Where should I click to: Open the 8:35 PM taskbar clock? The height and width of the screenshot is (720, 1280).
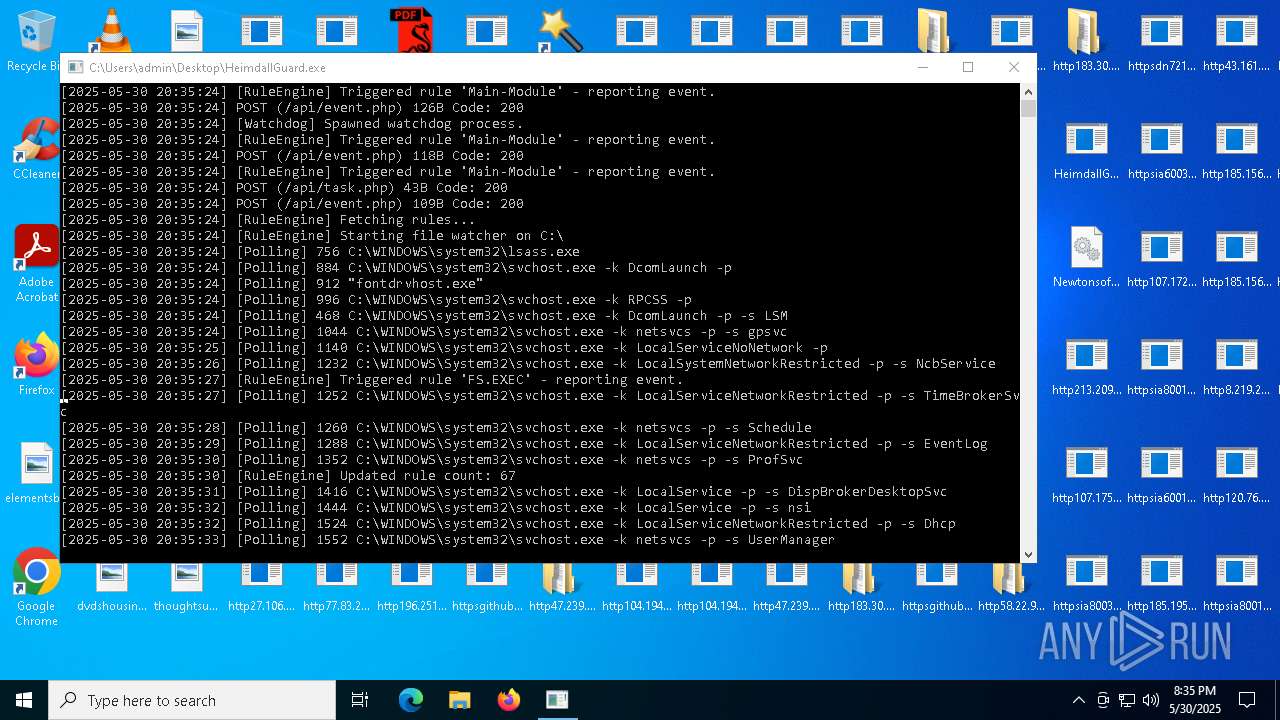[x=1195, y=700]
